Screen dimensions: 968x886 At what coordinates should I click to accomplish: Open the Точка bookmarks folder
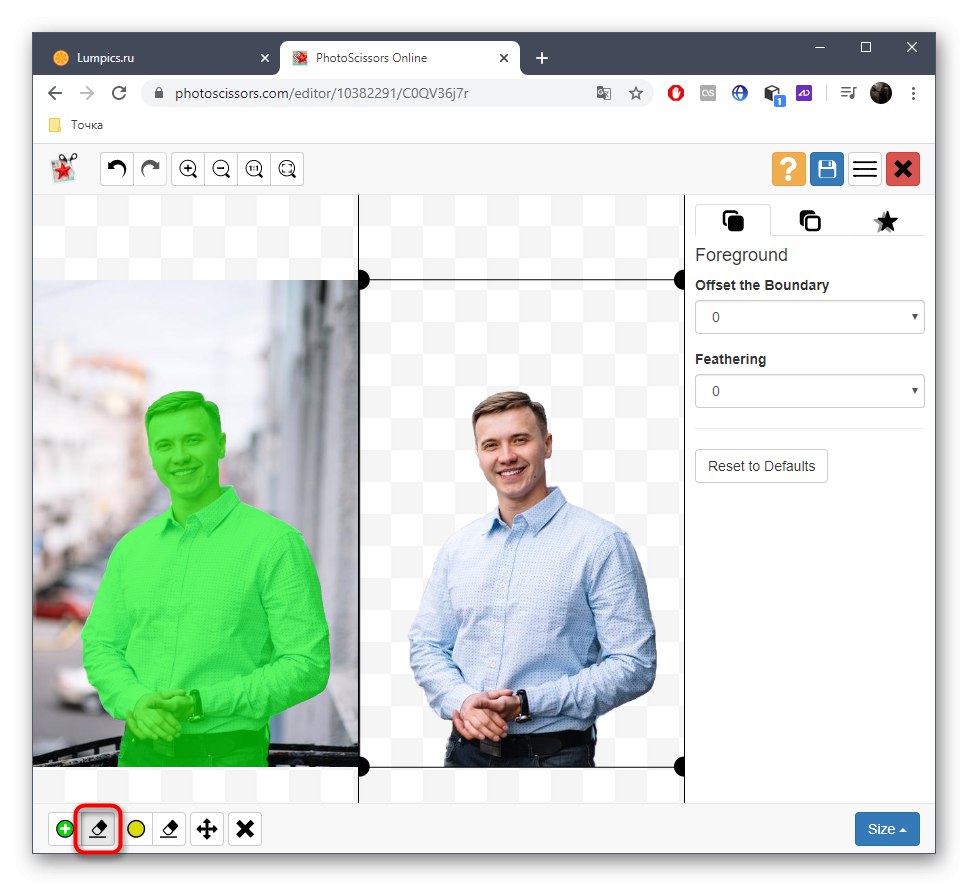point(76,125)
